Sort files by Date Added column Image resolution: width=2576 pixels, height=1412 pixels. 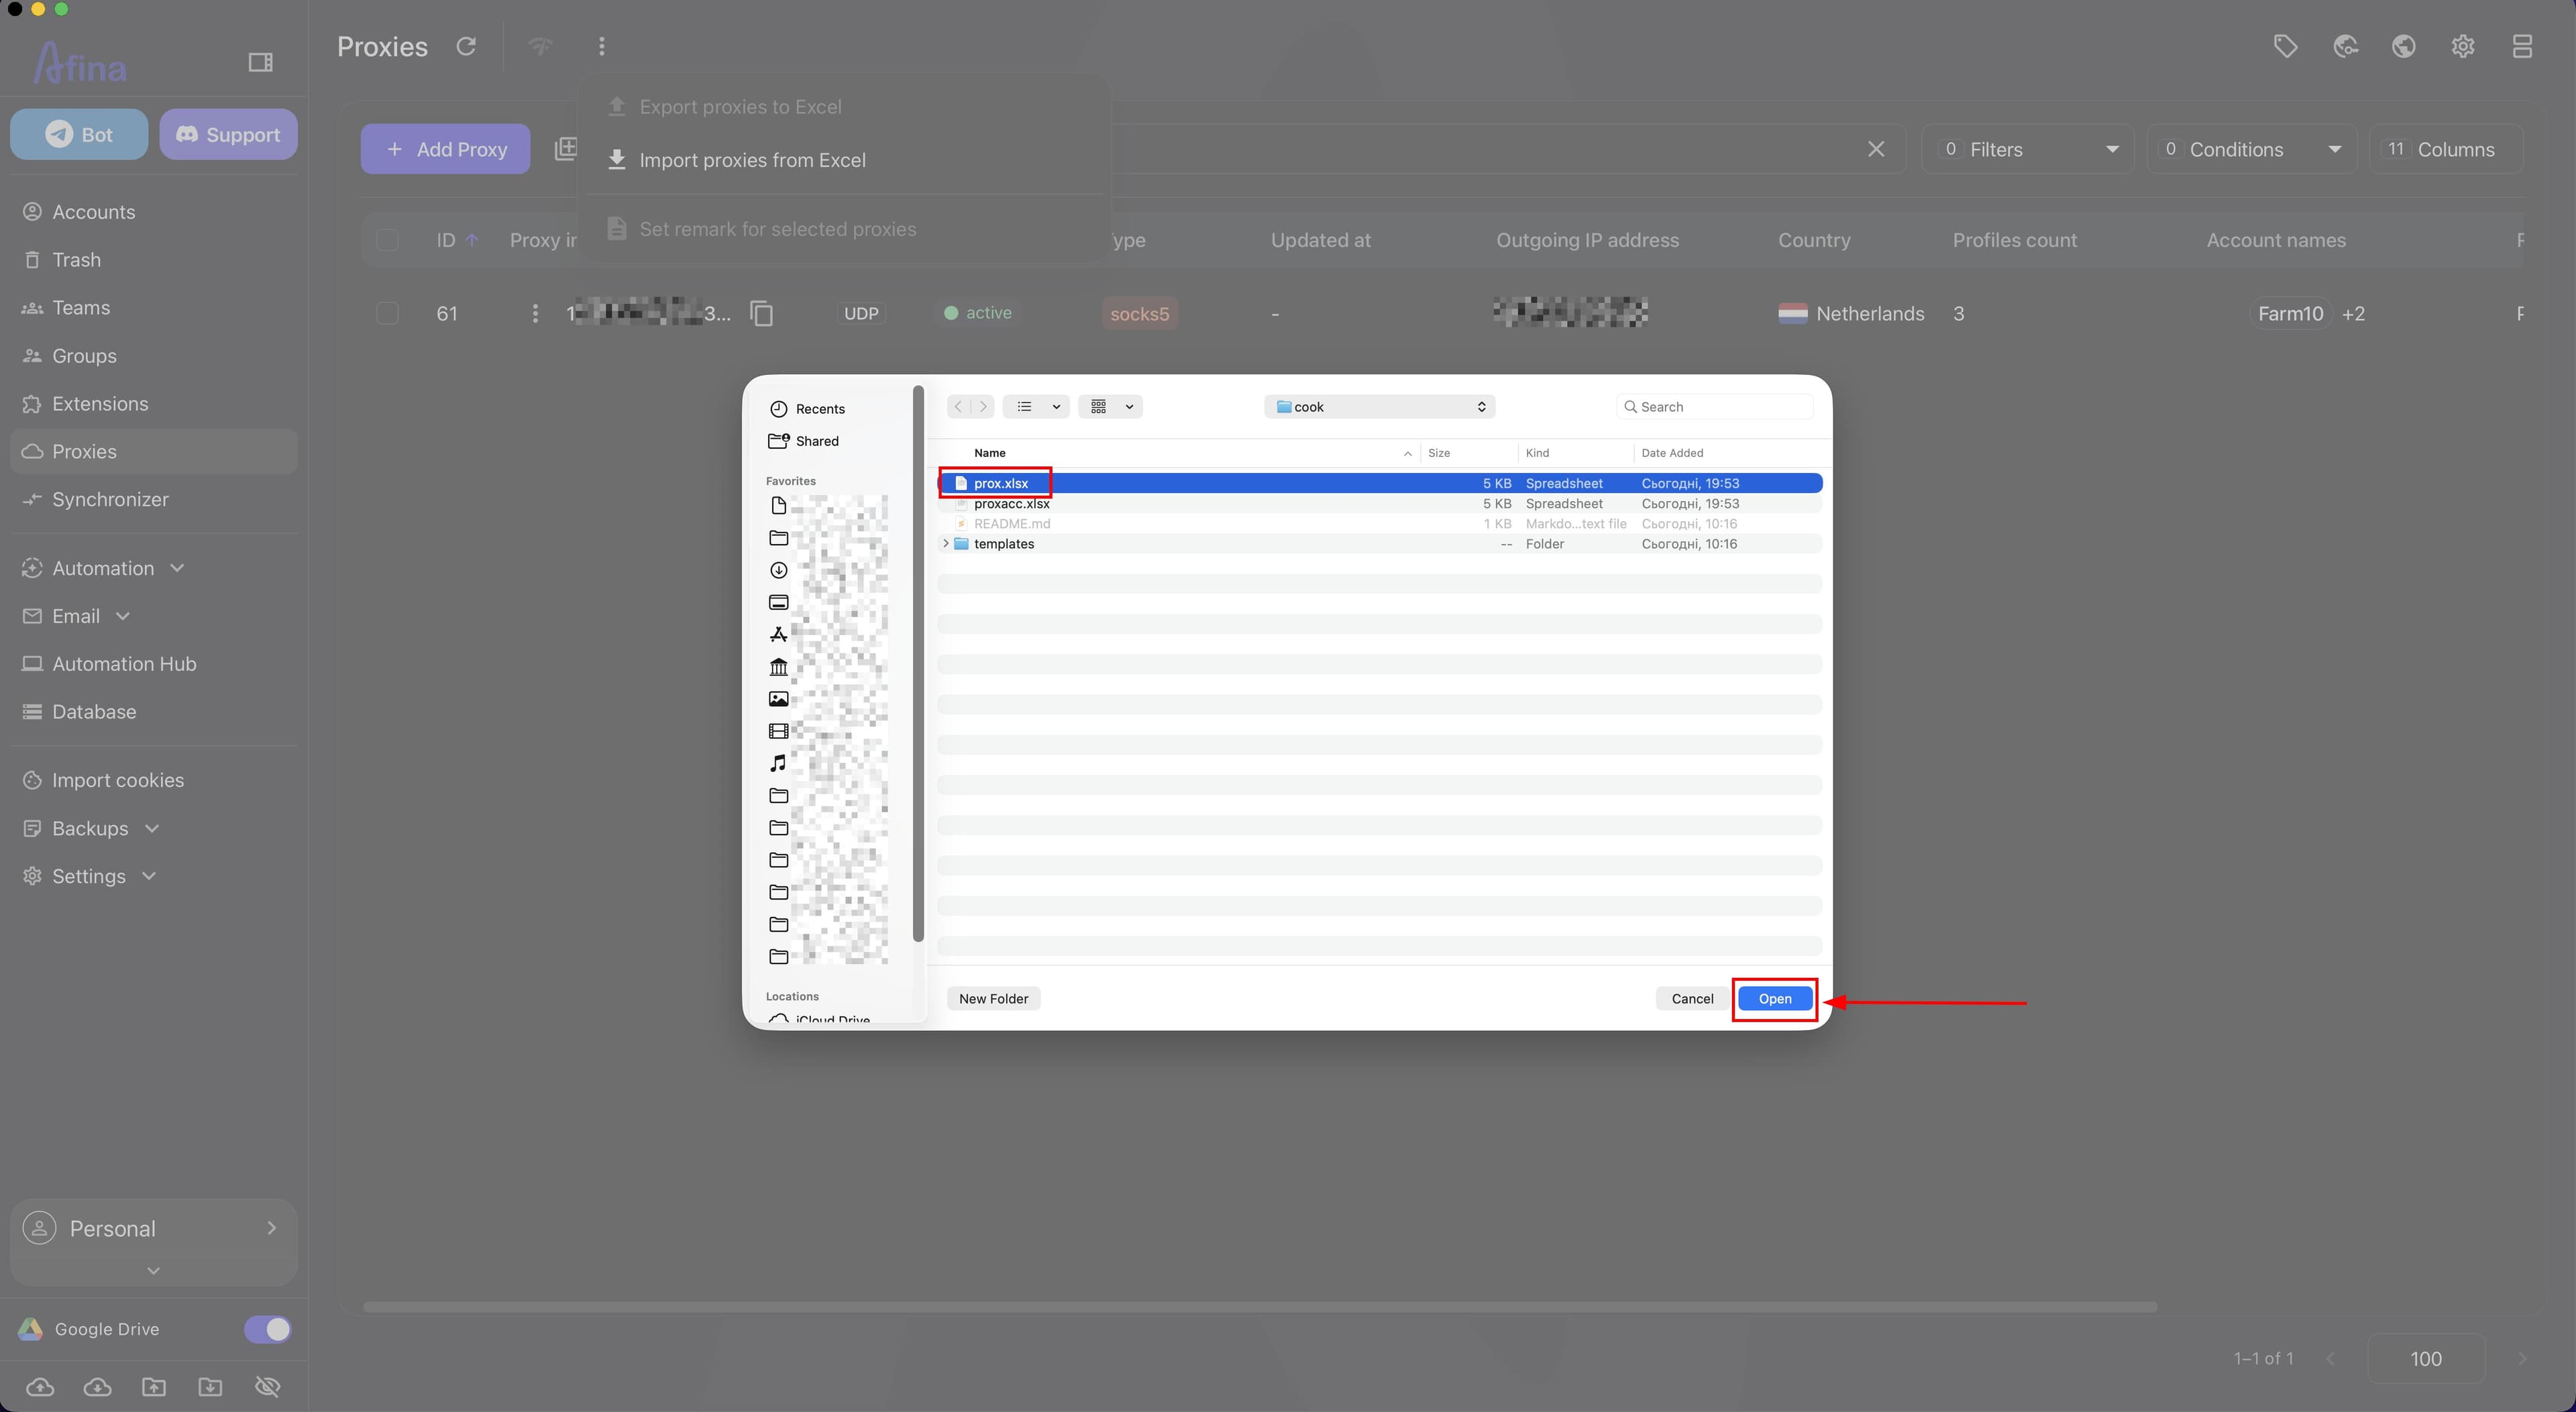click(x=1672, y=452)
